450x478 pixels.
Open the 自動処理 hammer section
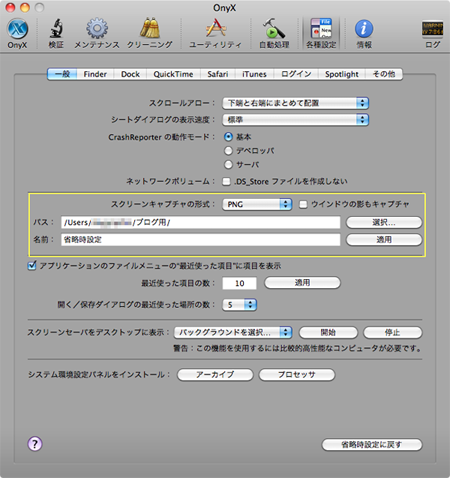click(x=274, y=33)
